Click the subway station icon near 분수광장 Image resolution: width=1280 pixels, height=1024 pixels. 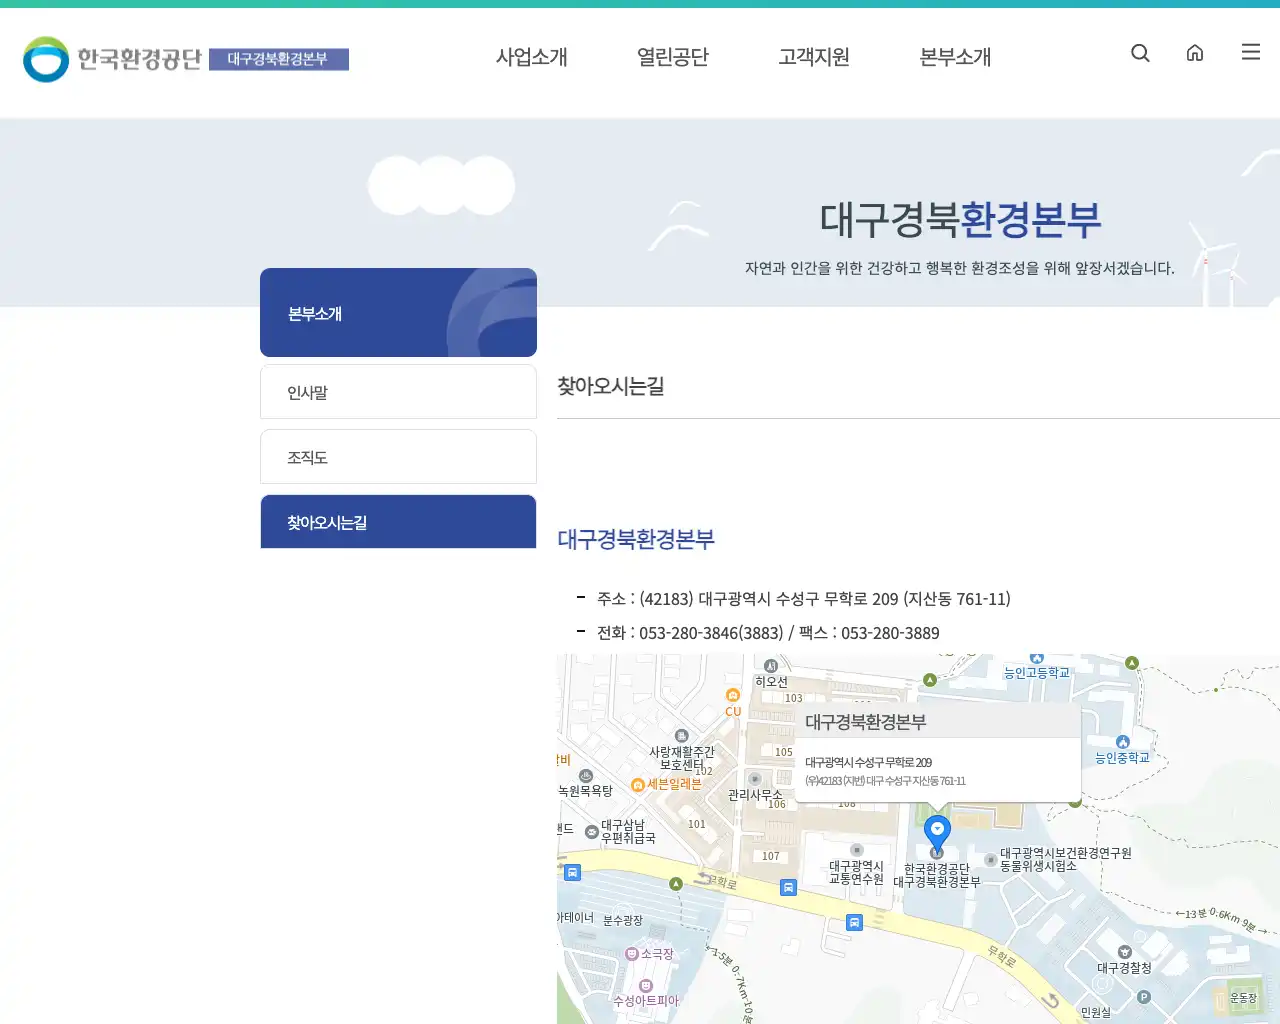click(x=572, y=873)
